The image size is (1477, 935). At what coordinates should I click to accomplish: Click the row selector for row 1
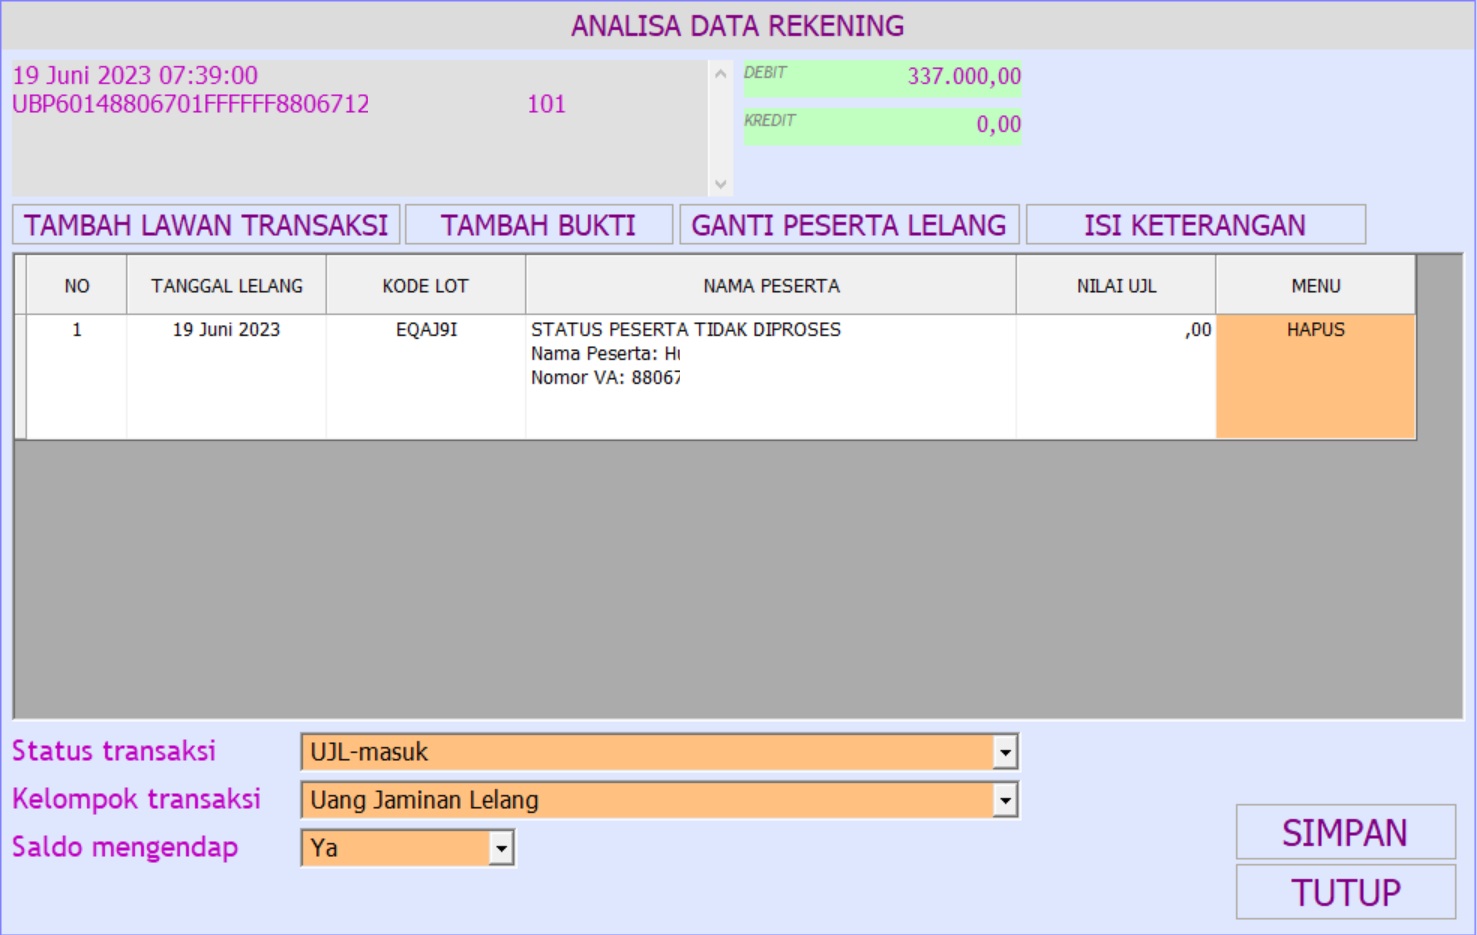coord(20,376)
